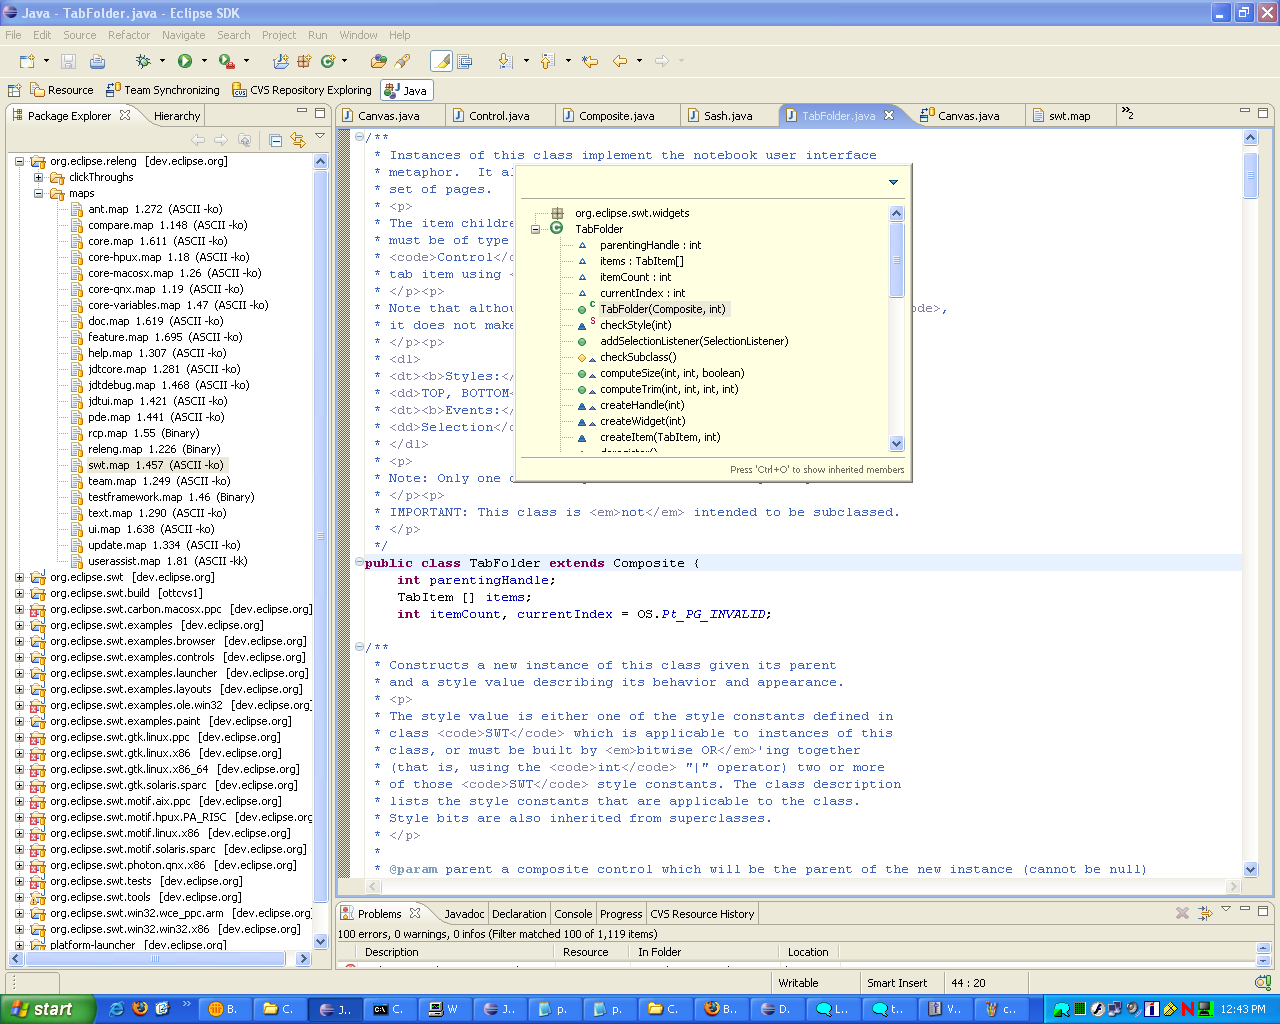Screen dimensions: 1280x1024
Task: Collapse the TabFolder class outline node
Action: point(536,229)
